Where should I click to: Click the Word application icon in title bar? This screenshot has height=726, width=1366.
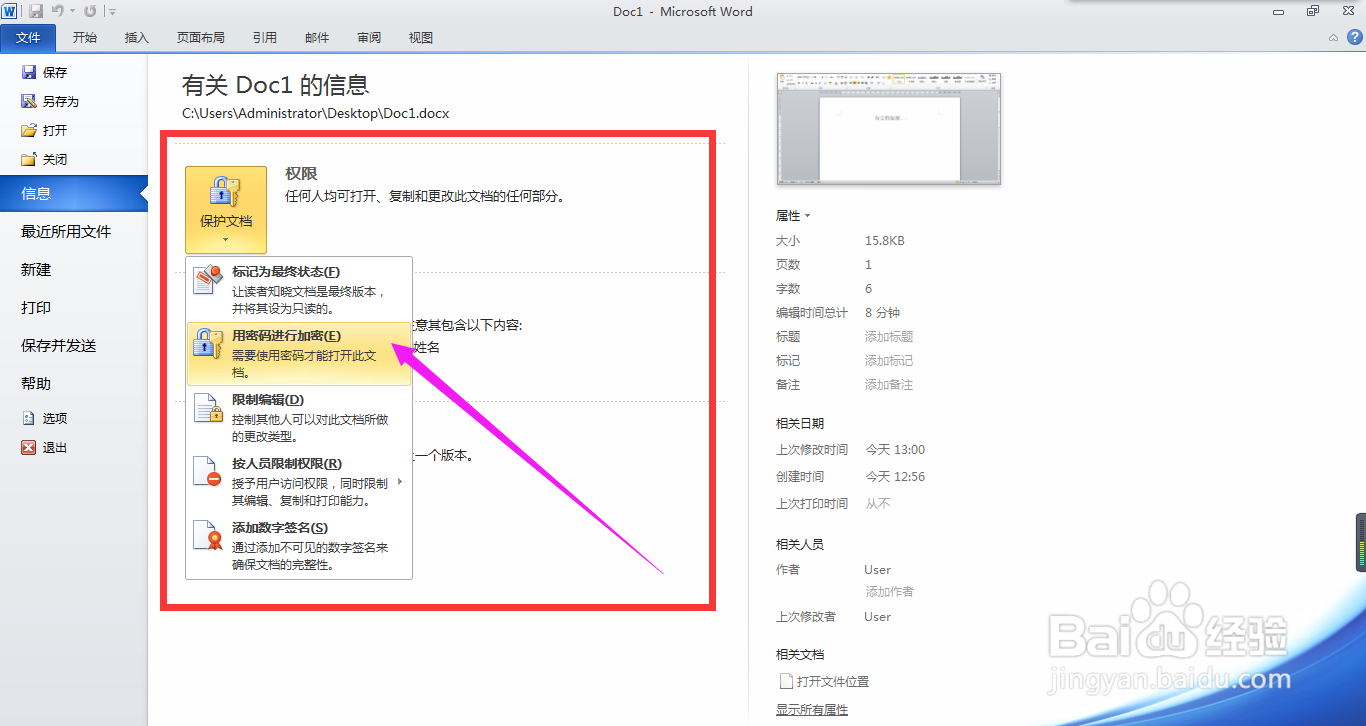click(10, 11)
